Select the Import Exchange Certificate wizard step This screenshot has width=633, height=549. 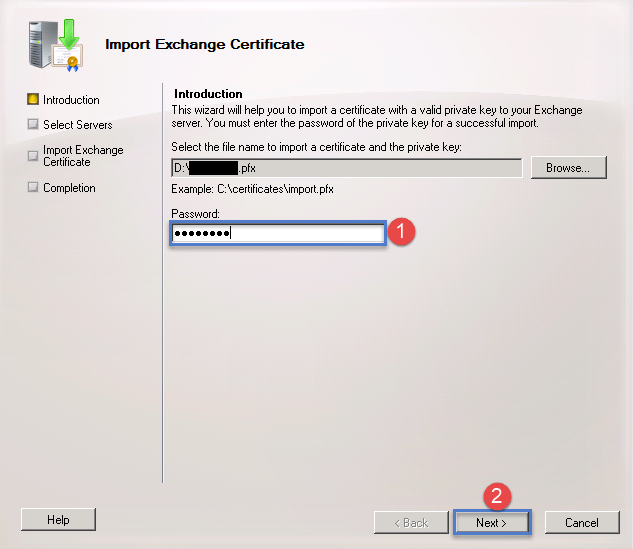[x=83, y=156]
